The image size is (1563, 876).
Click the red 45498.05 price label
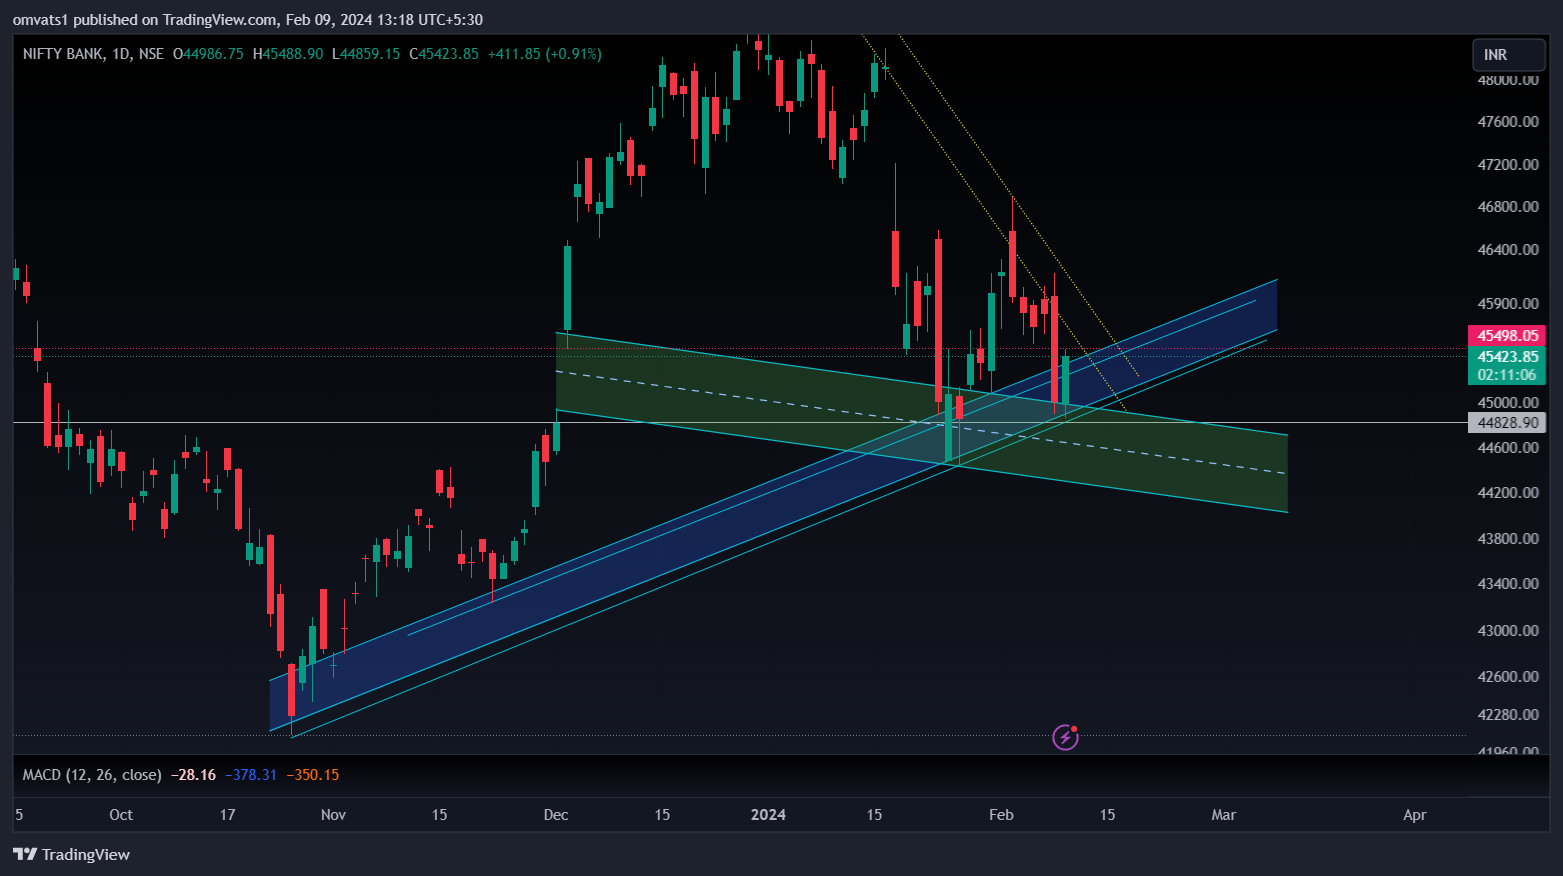coord(1507,336)
